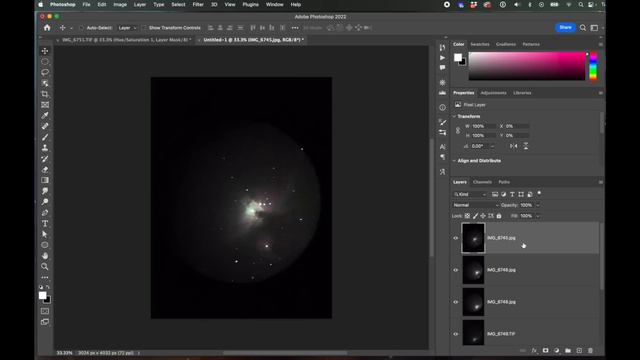Select the Zoom tool
Viewport: 640px width, 360px height.
(x=45, y=267)
